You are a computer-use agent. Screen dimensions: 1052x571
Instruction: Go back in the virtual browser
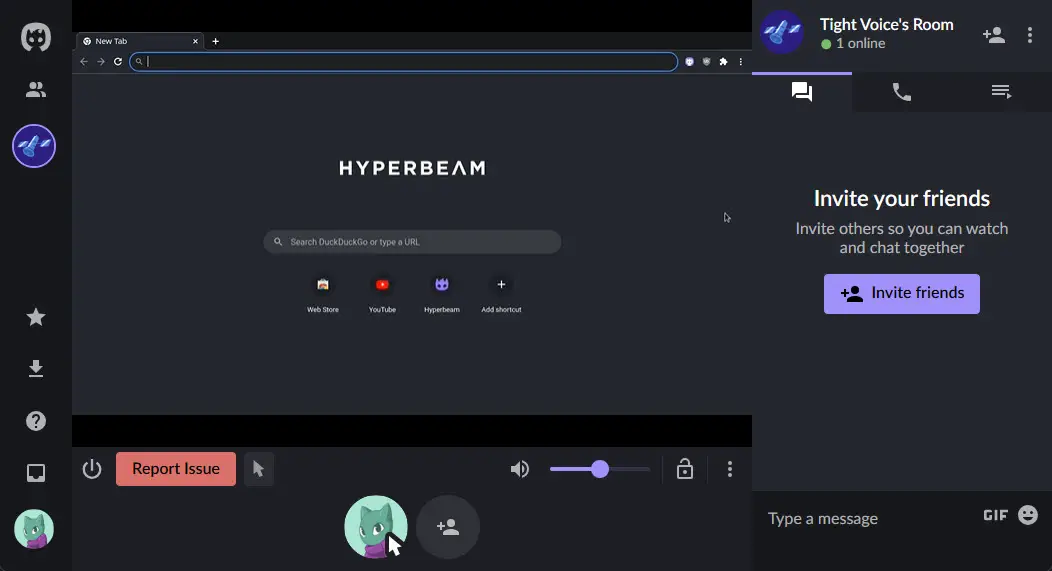click(x=84, y=61)
